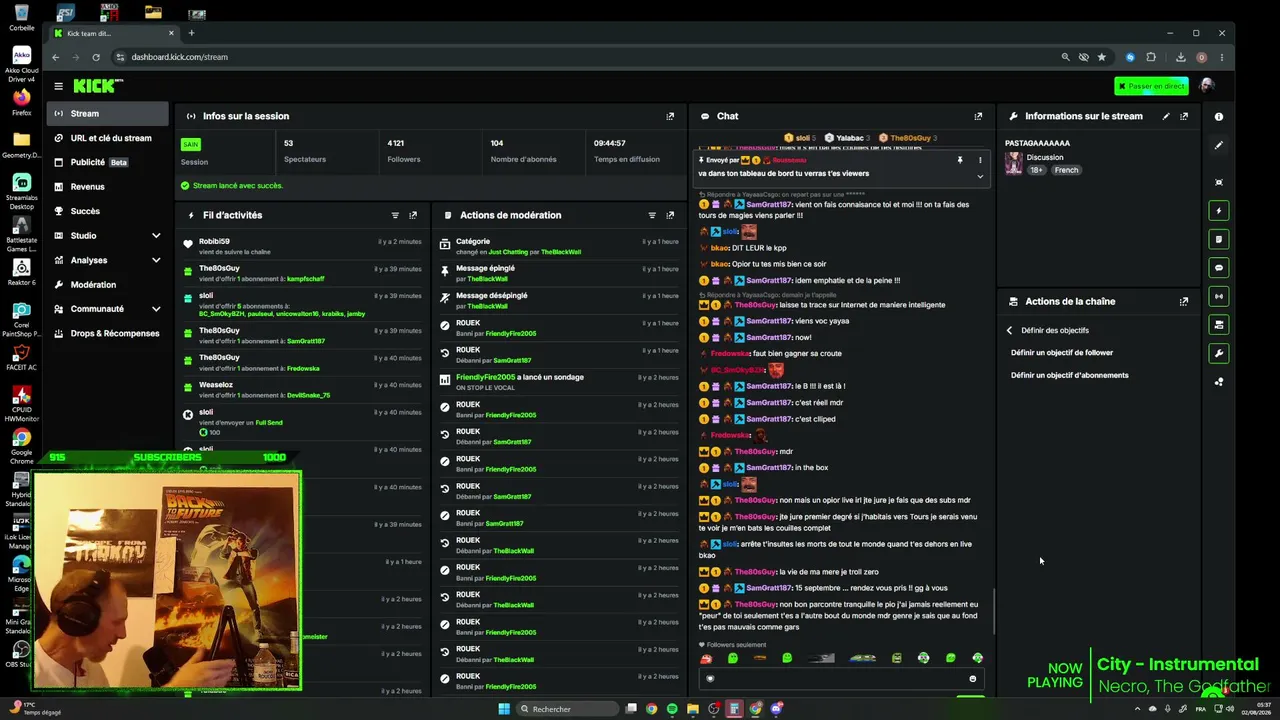
Task: Click the Kick logo
Action: click(x=100, y=86)
